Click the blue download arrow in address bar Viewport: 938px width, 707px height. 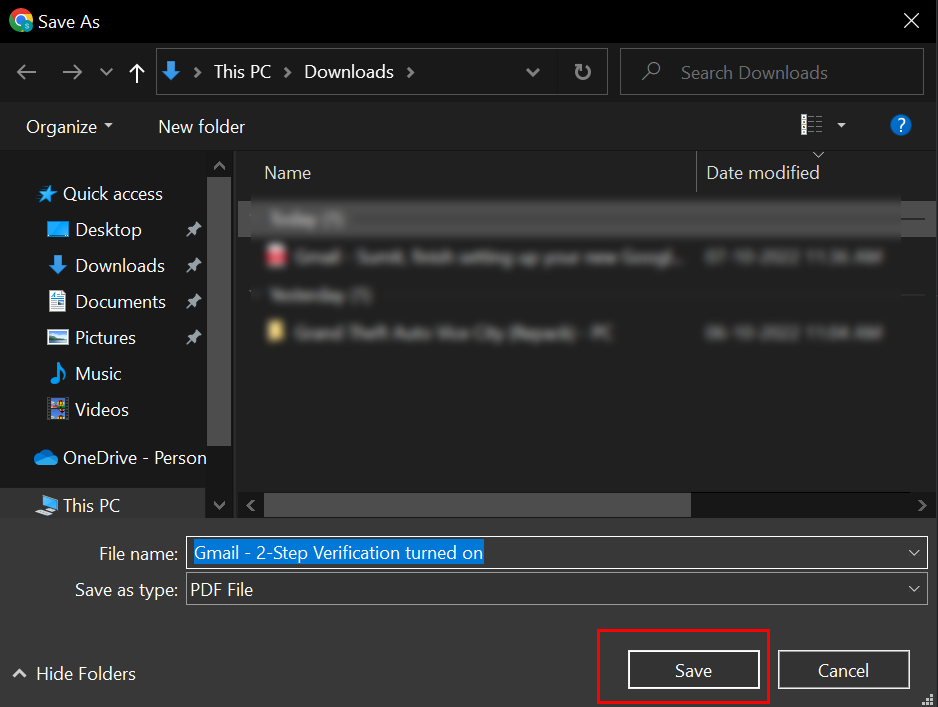click(x=171, y=71)
